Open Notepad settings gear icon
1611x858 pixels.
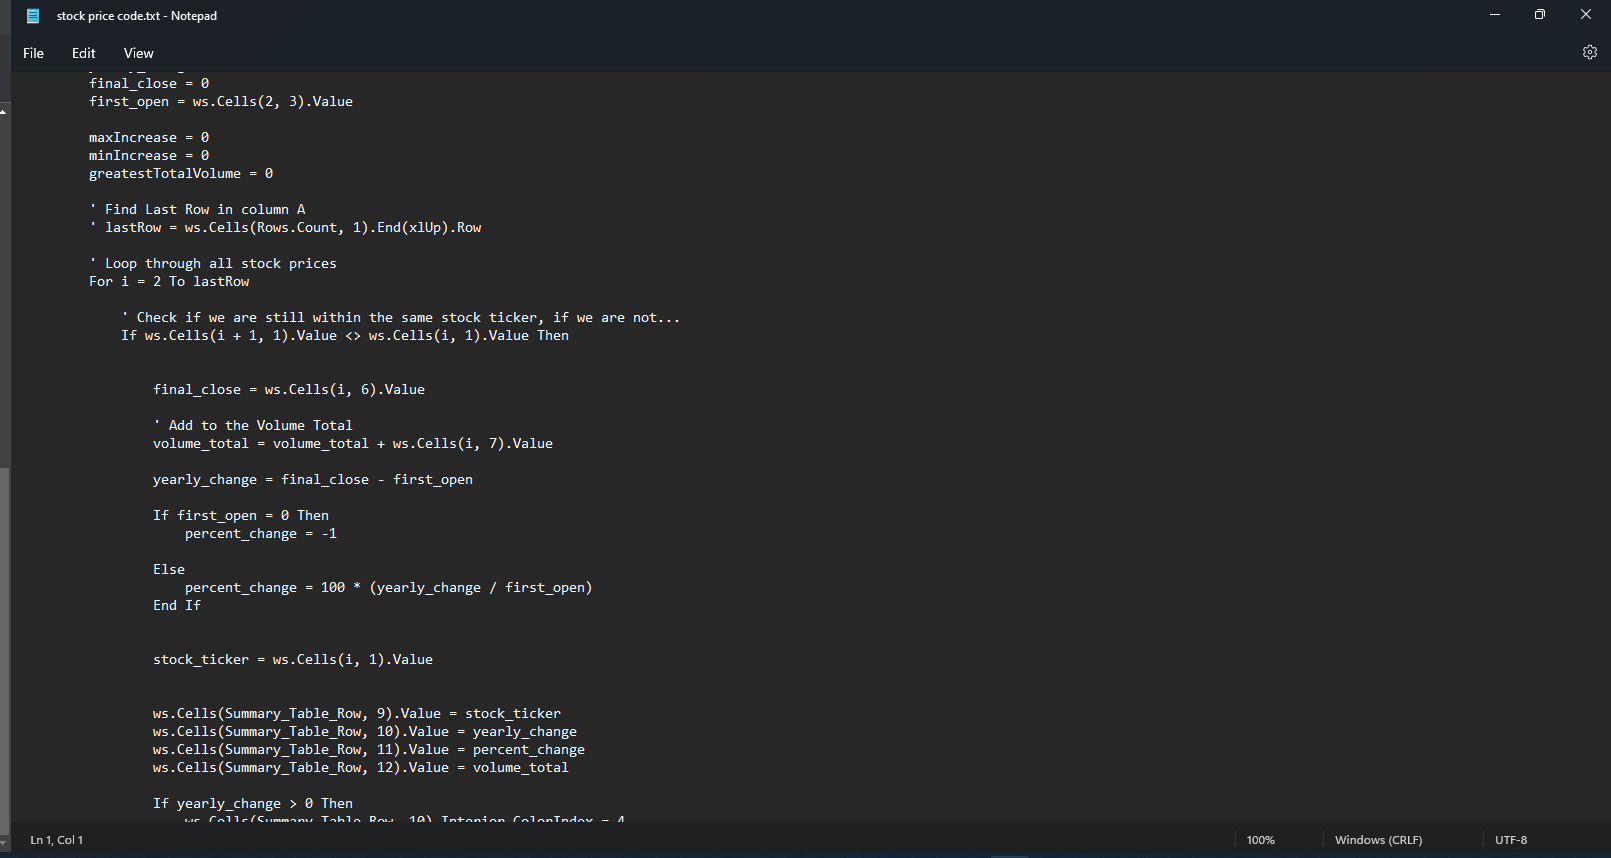(x=1589, y=53)
